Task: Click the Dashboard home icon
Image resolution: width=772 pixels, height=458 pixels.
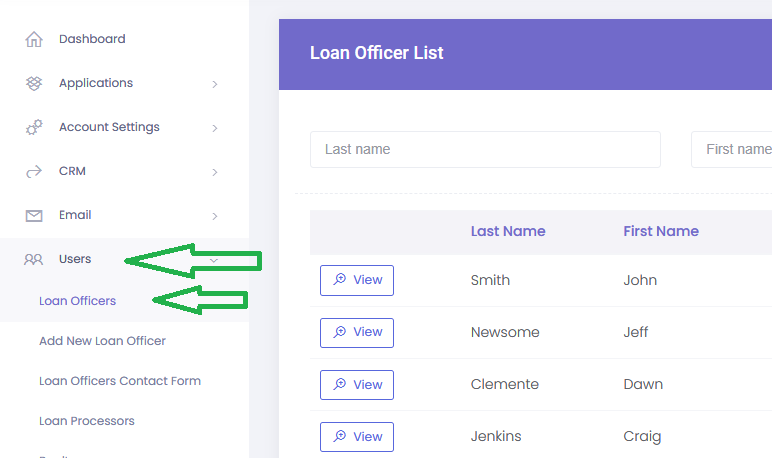Action: pos(34,40)
